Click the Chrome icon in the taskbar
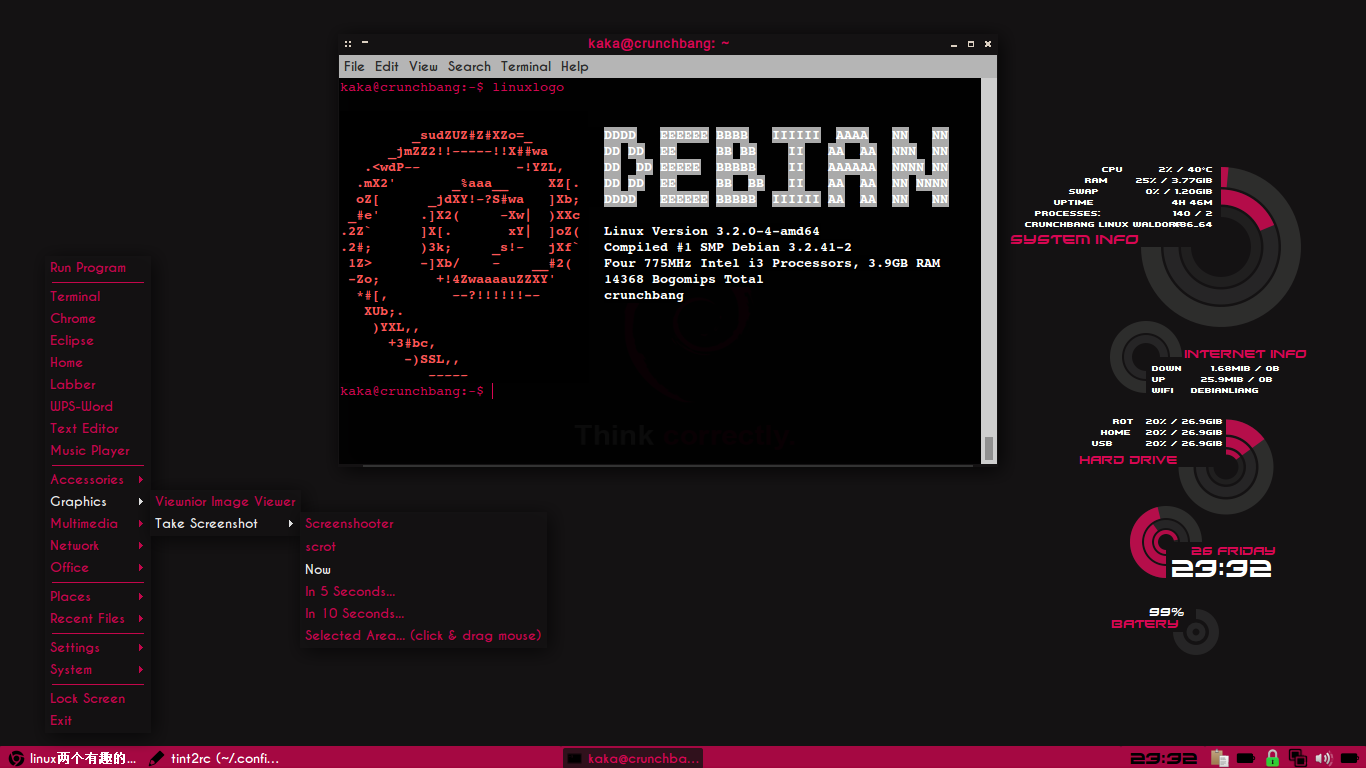The height and width of the screenshot is (768, 1366). point(16,758)
